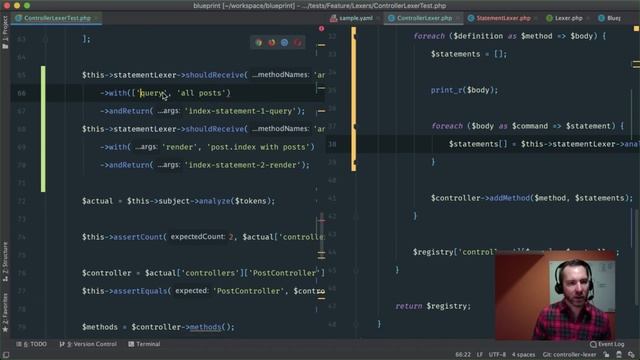Open UTF-8 encoding selector in status bar

497,355
